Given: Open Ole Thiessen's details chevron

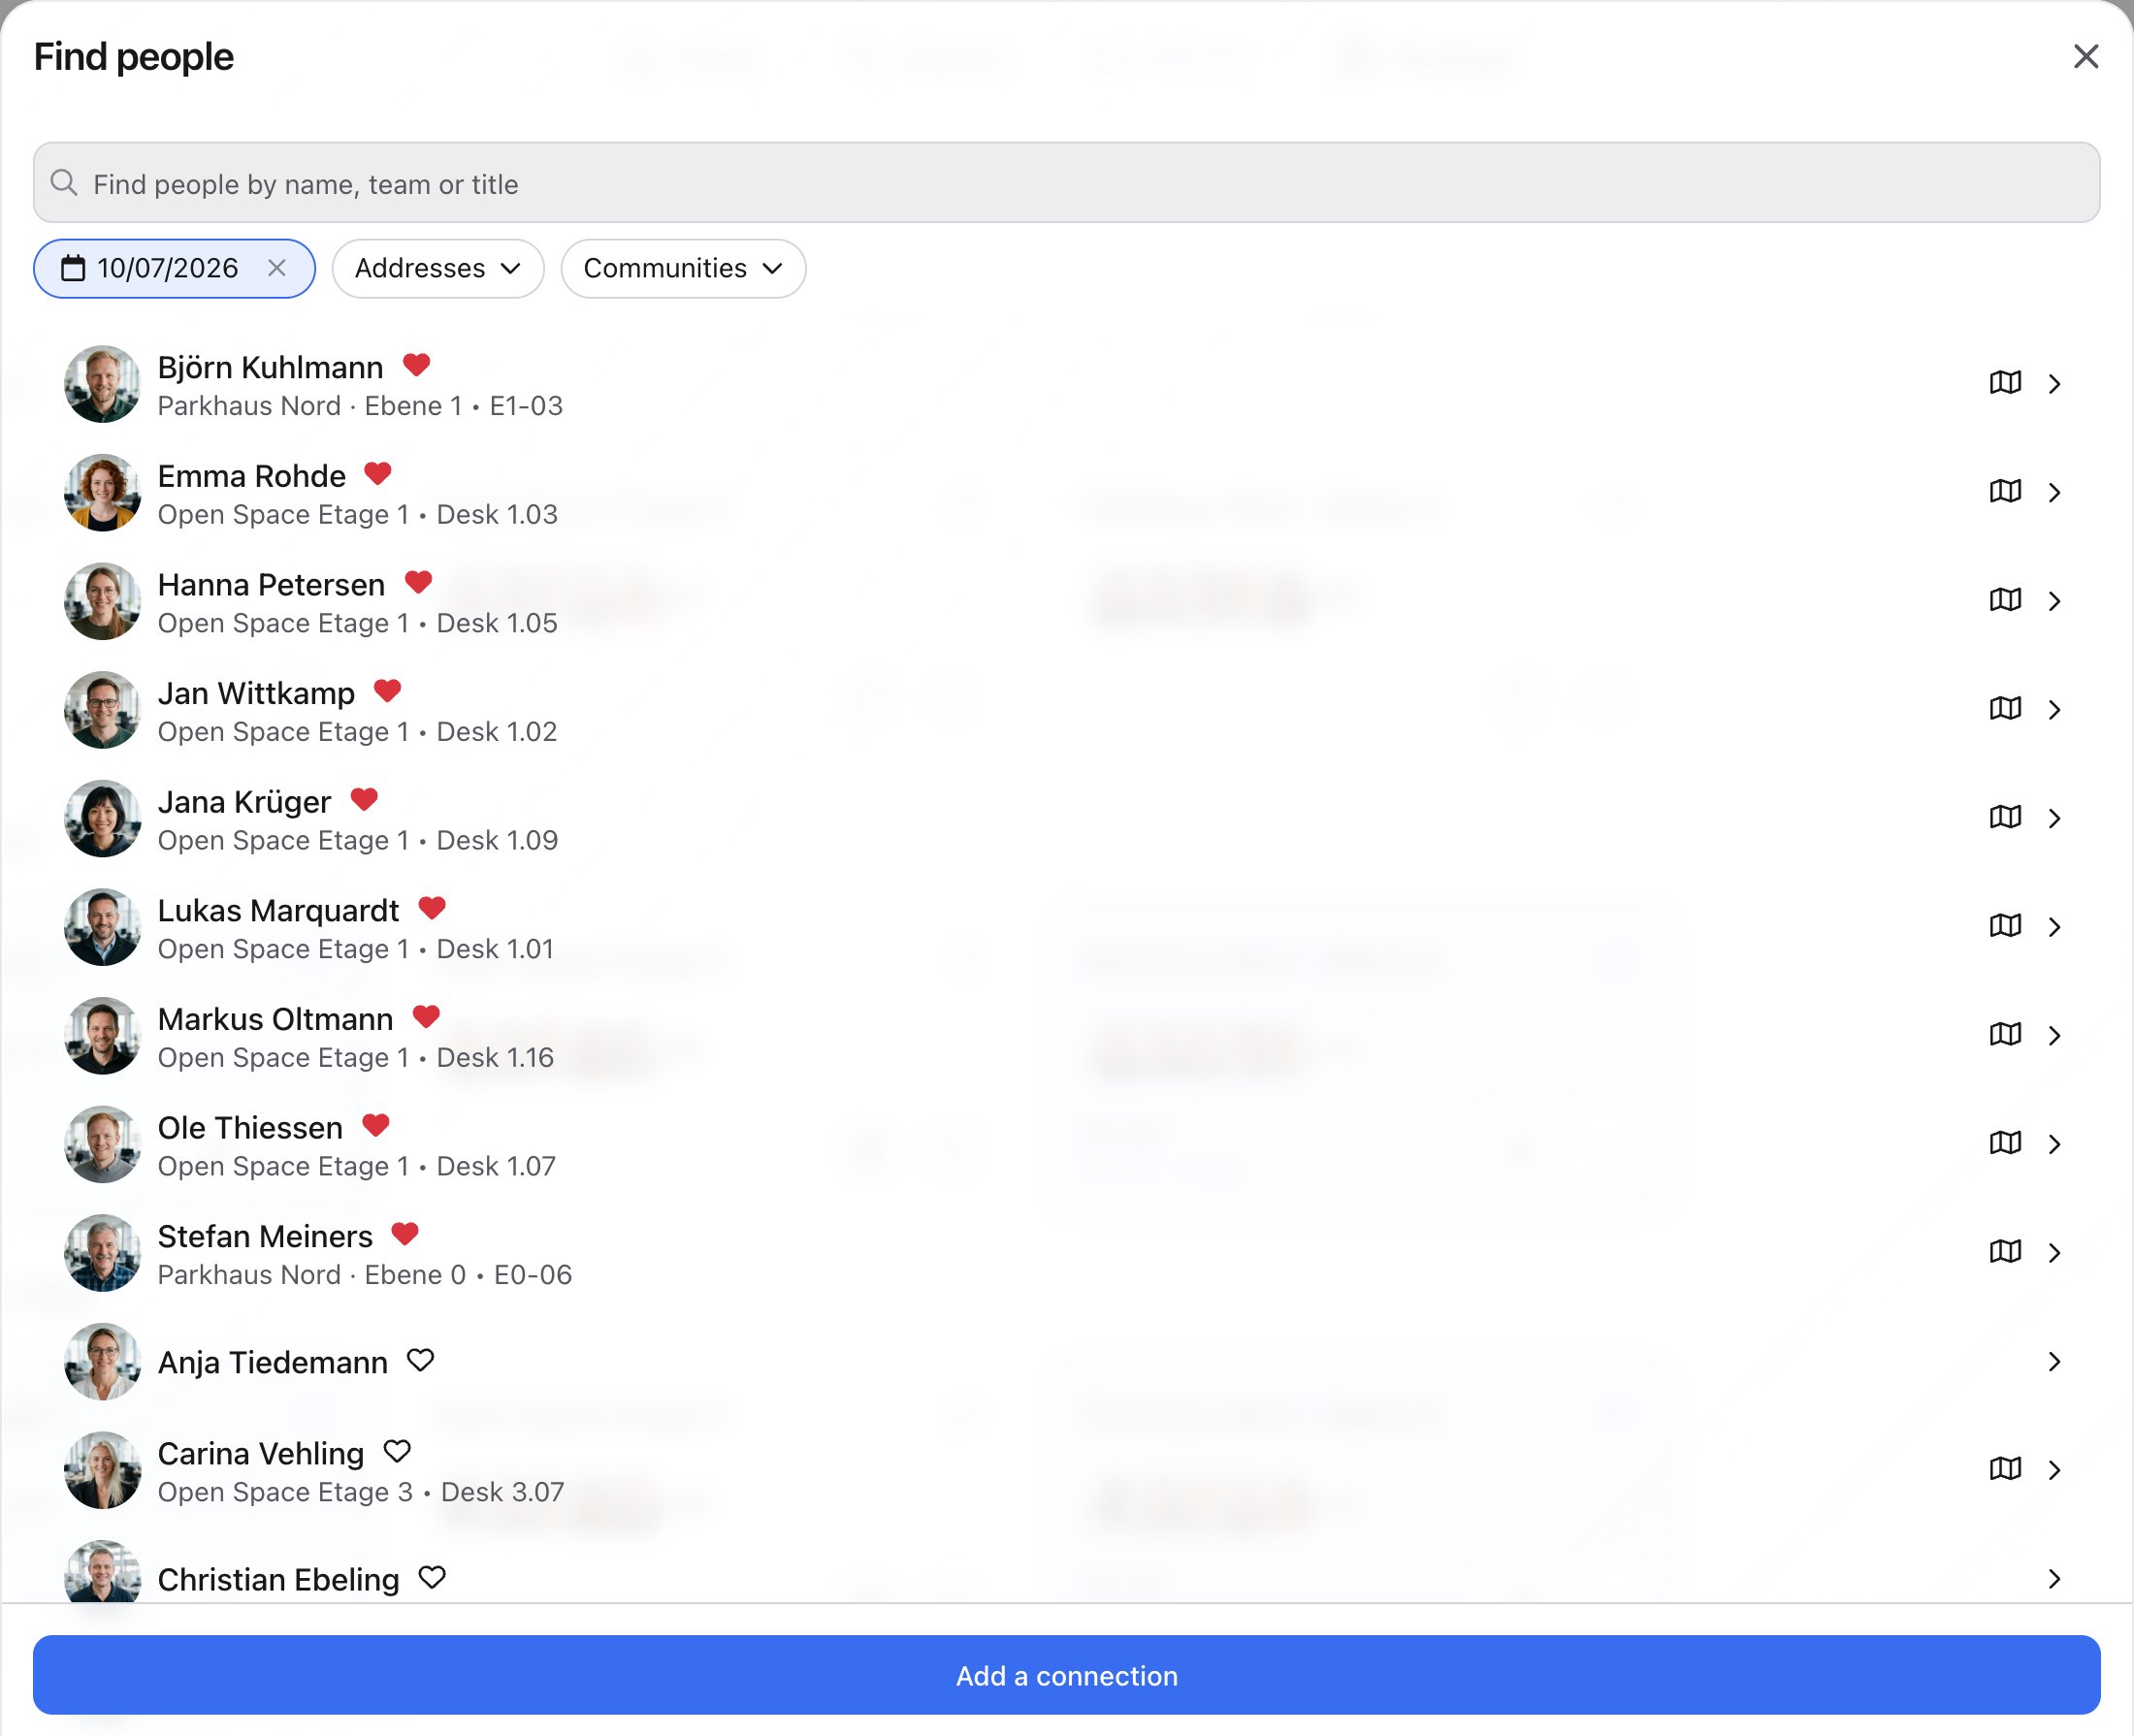Looking at the screenshot, I should point(2054,1144).
